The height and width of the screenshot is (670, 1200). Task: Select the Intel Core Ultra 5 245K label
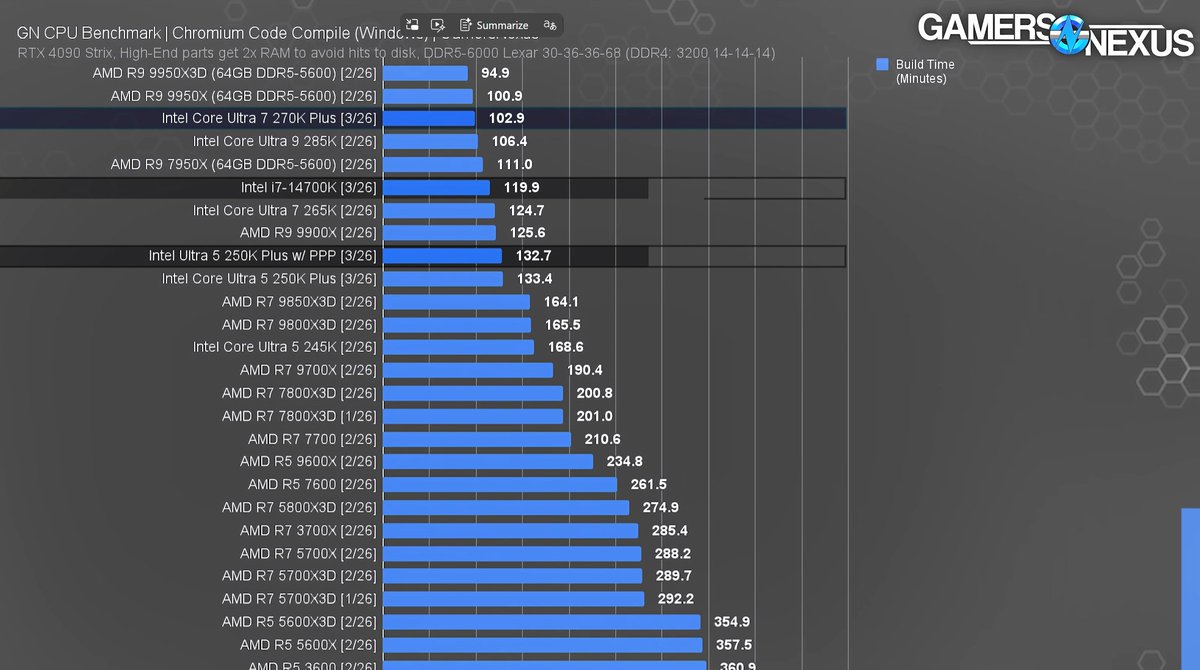[x=285, y=346]
